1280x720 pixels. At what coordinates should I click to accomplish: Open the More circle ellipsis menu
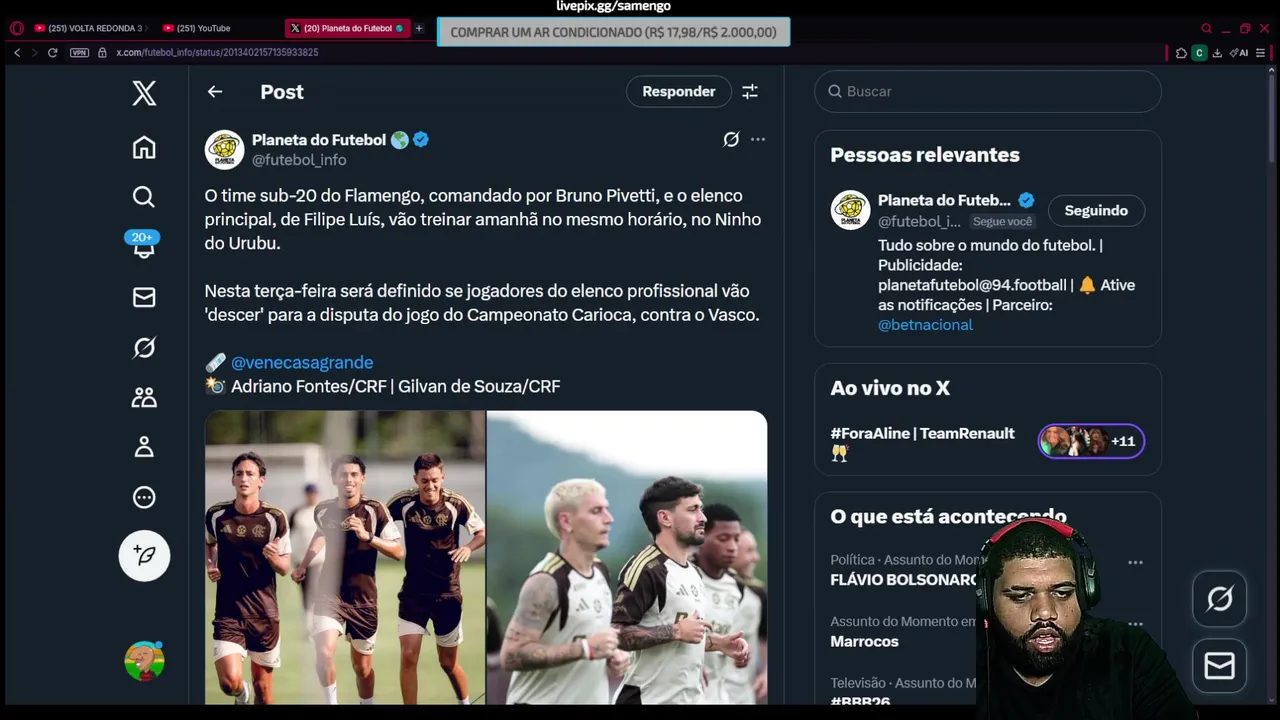click(x=144, y=497)
